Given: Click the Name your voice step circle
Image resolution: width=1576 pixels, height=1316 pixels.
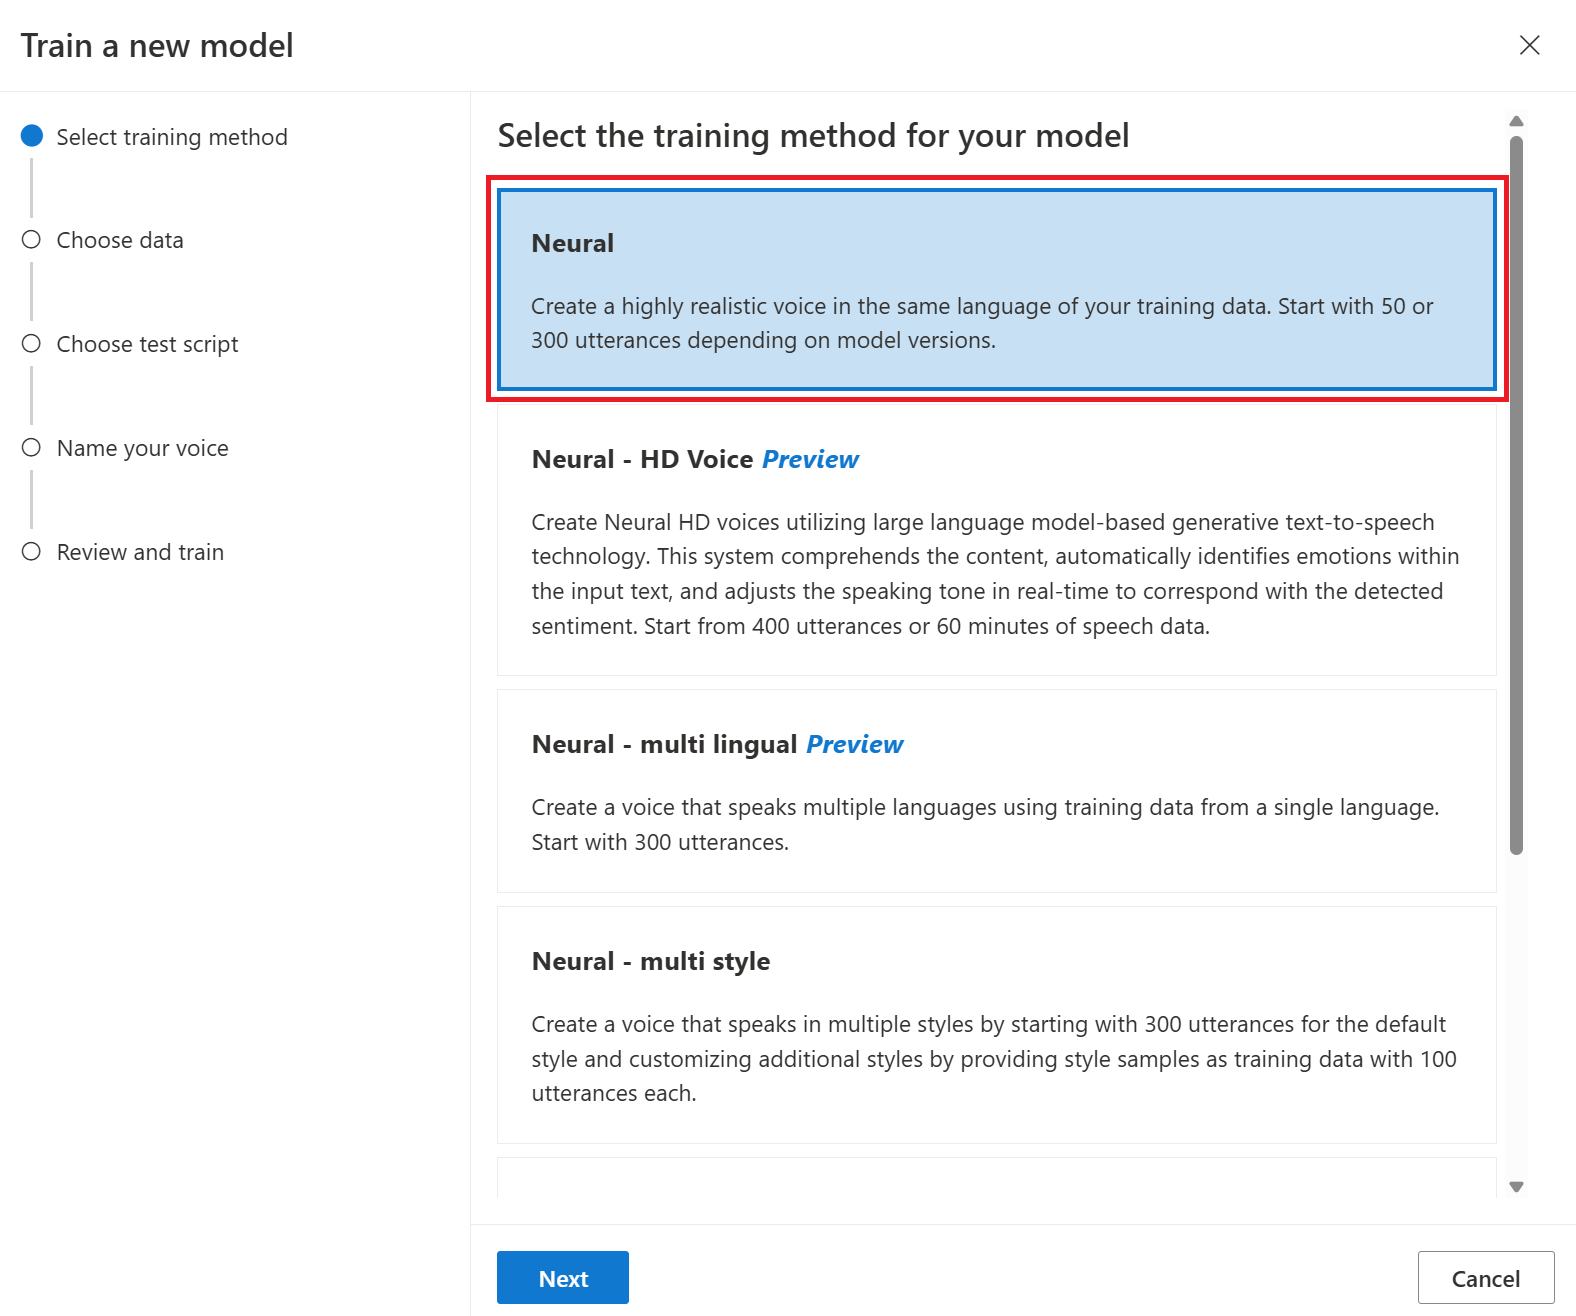Looking at the screenshot, I should (x=32, y=448).
